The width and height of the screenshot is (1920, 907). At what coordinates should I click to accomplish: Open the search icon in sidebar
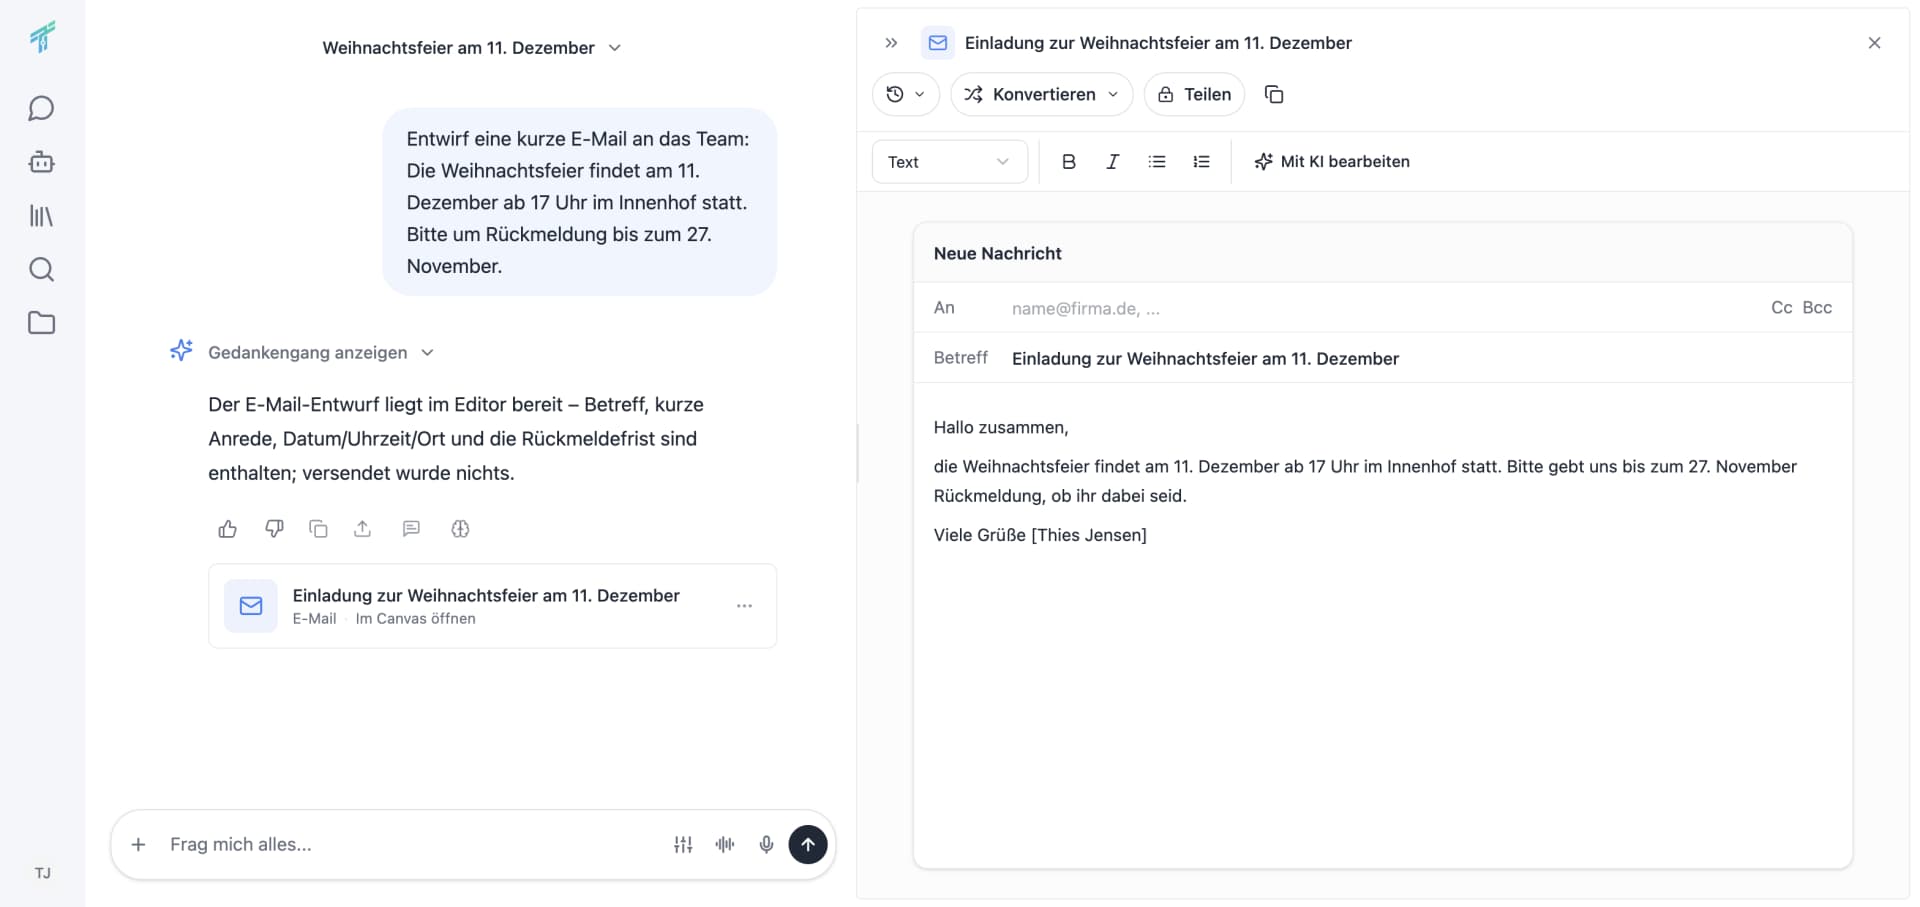pos(41,269)
